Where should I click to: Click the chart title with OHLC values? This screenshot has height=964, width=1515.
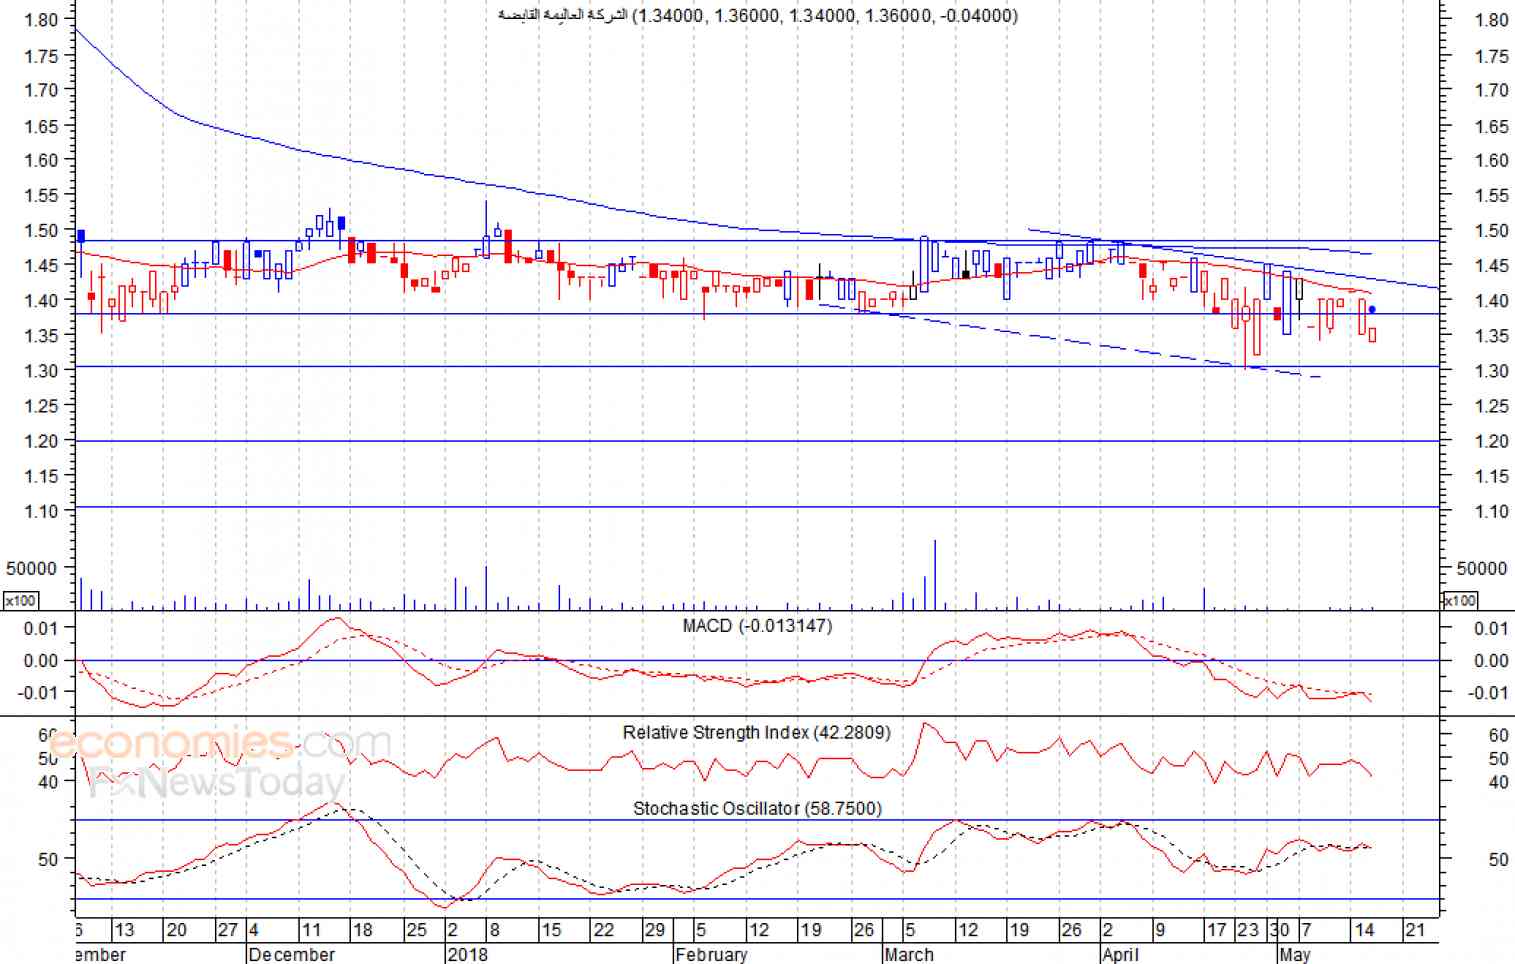[x=758, y=15]
